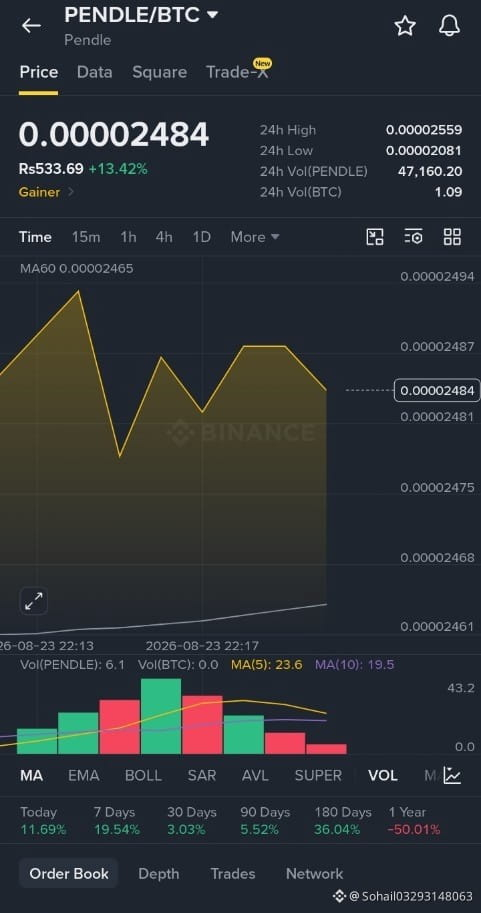The width and height of the screenshot is (481, 913).
Task: Open the Depth tab
Action: coord(158,873)
